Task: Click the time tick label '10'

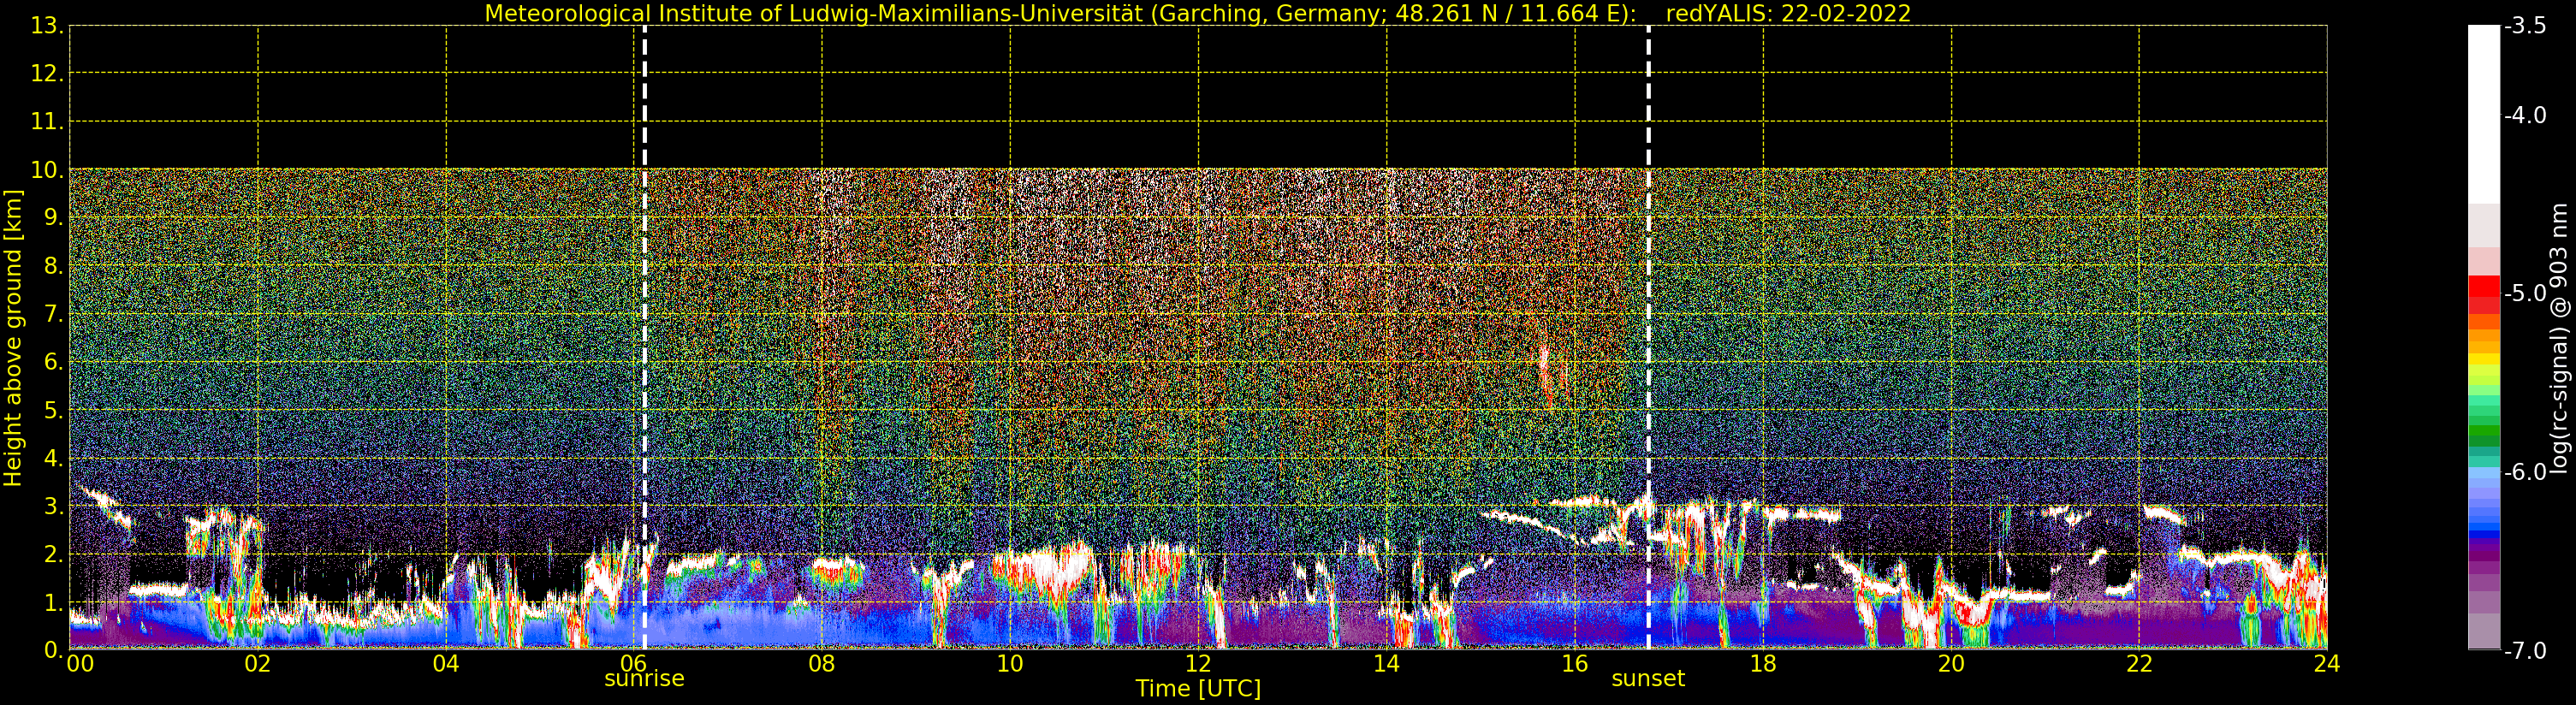Action: click(1010, 664)
